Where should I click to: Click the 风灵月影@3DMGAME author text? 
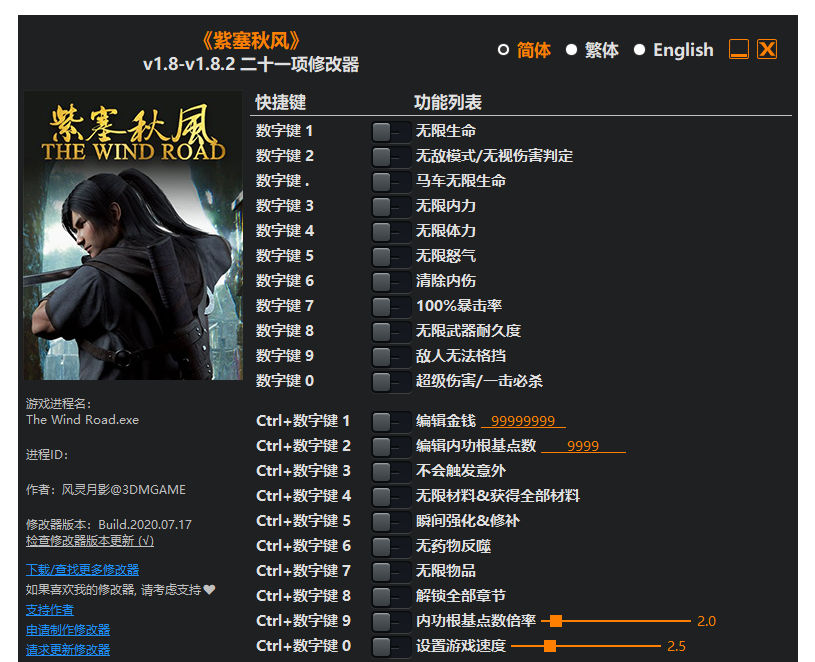click(x=124, y=489)
